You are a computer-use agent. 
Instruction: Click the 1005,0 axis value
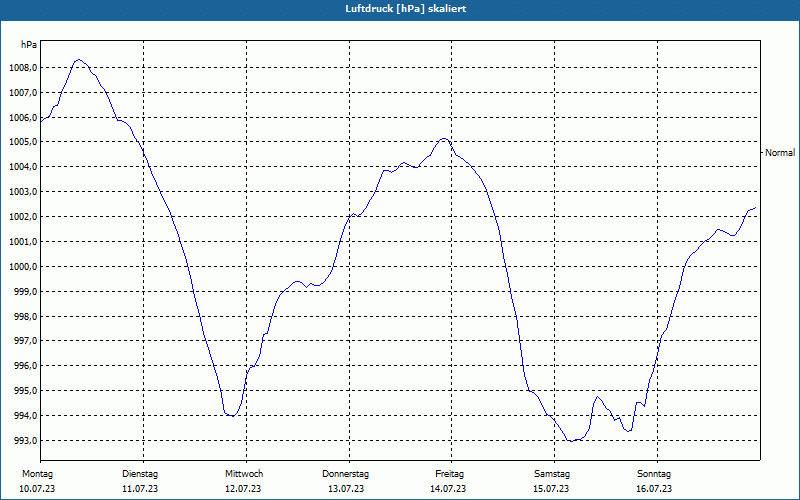point(23,142)
